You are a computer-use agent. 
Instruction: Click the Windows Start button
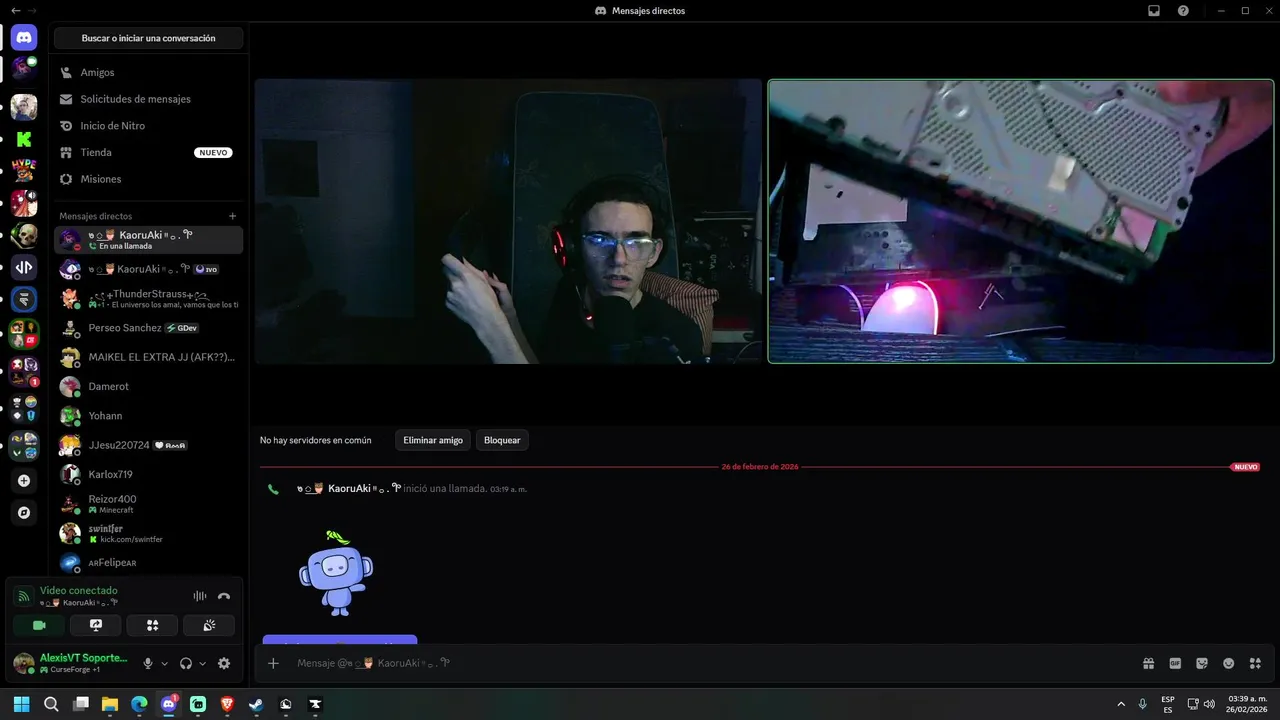coord(22,704)
